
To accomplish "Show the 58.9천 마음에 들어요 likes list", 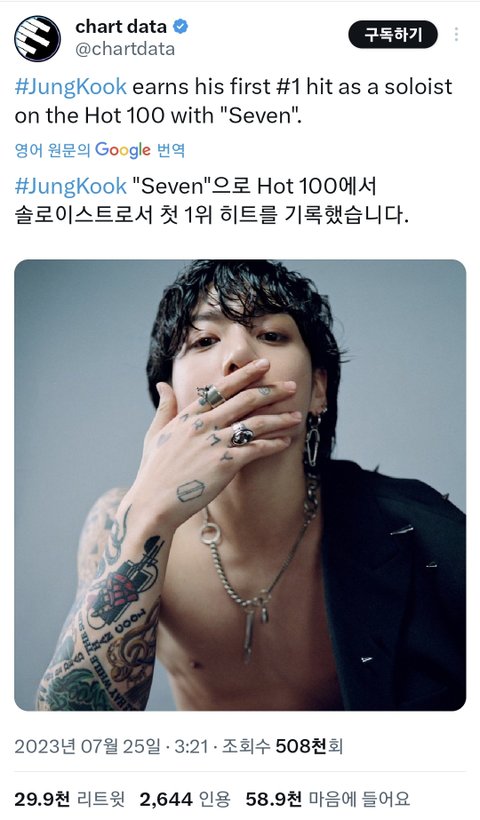I will click(328, 799).
